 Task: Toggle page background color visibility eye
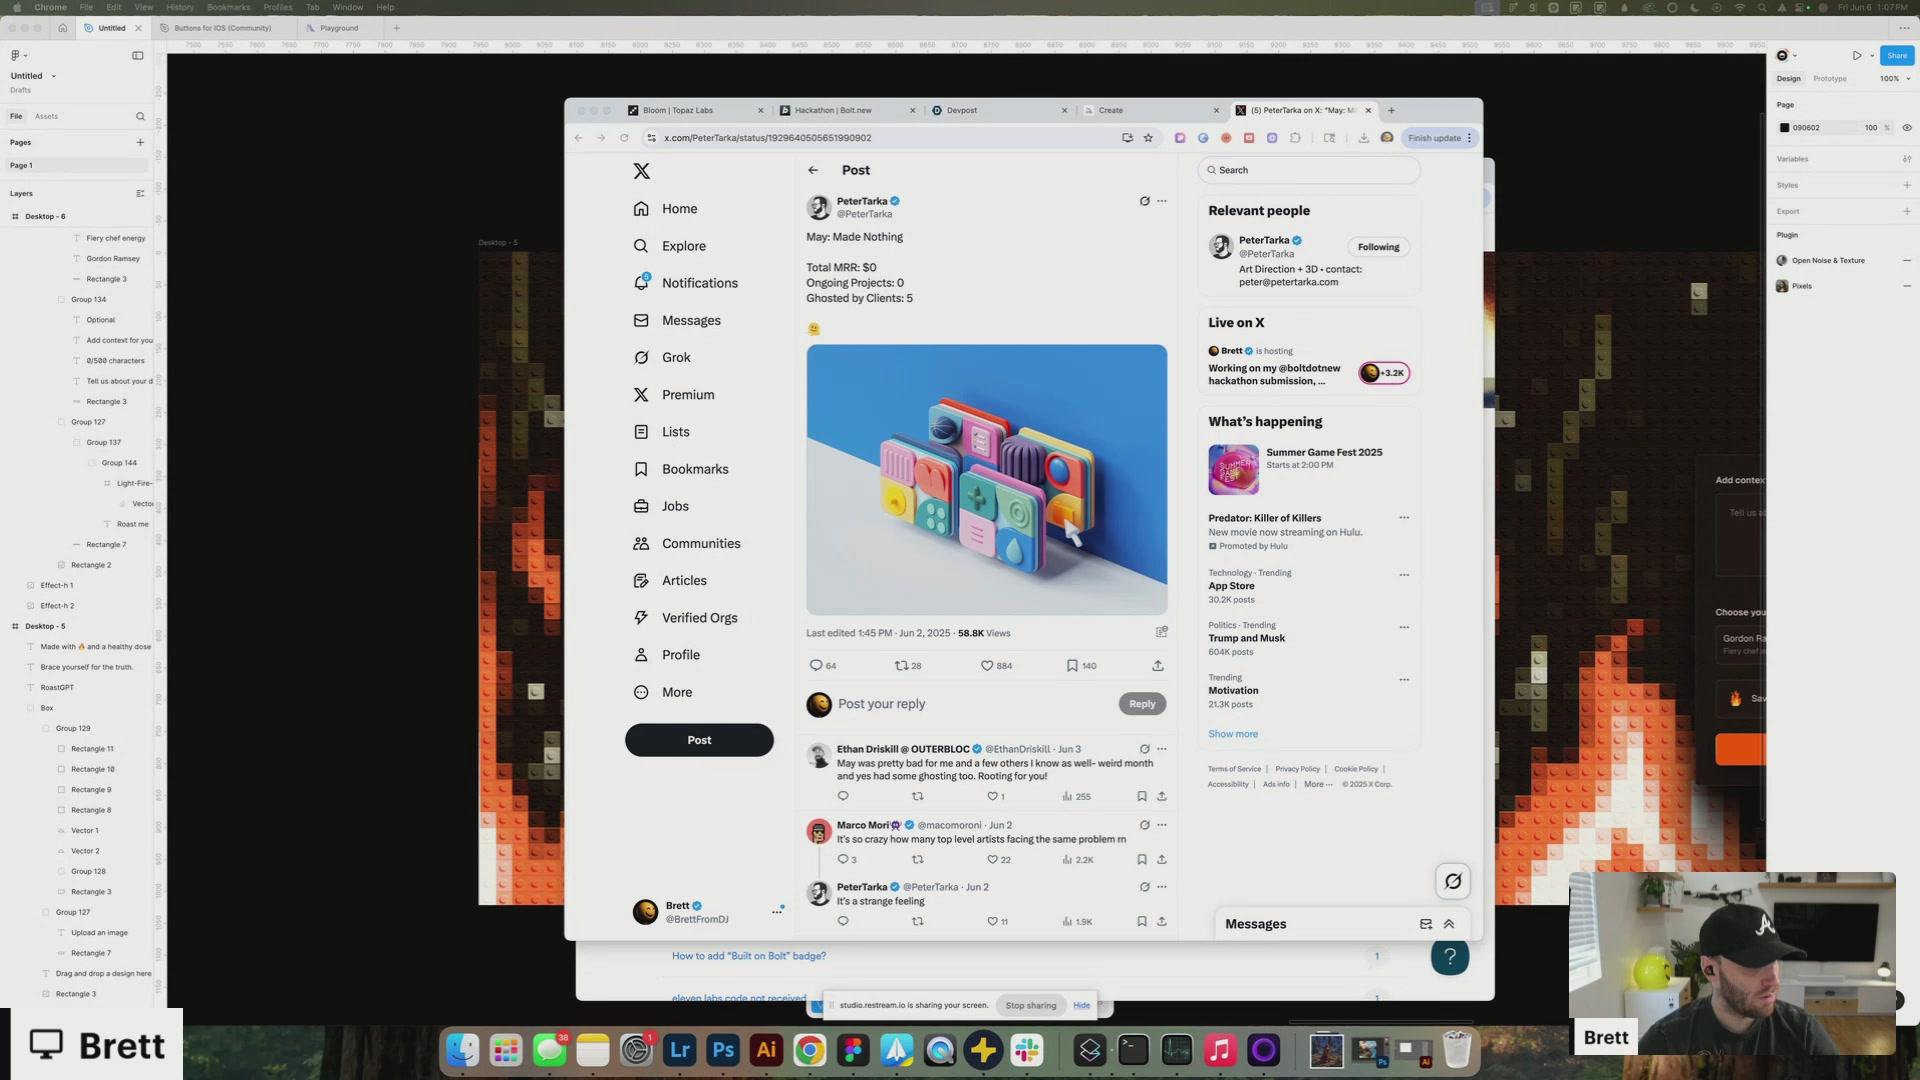[x=1907, y=128]
